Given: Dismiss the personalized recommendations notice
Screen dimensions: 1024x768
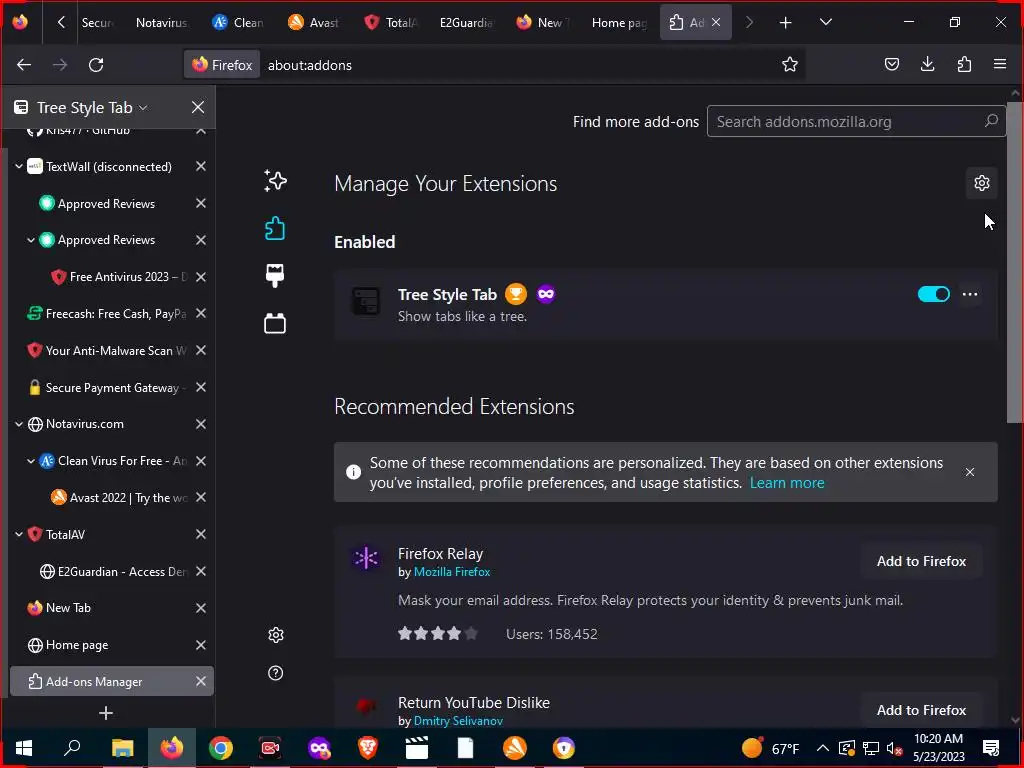Looking at the screenshot, I should 970,472.
